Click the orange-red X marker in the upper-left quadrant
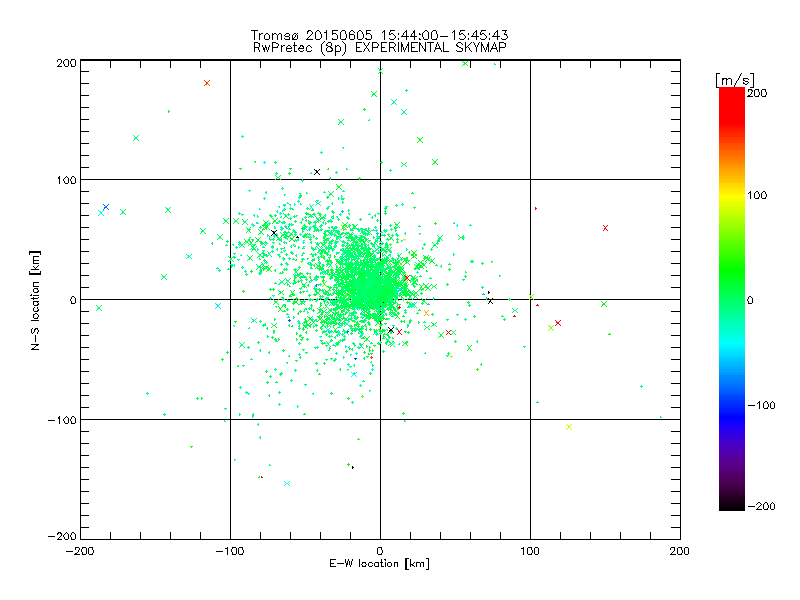Image resolution: width=800 pixels, height=600 pixels. [207, 83]
